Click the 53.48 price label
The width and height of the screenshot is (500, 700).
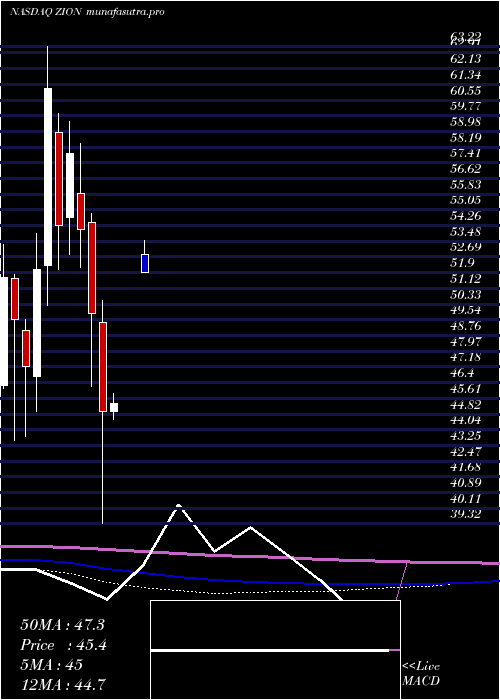[466, 232]
